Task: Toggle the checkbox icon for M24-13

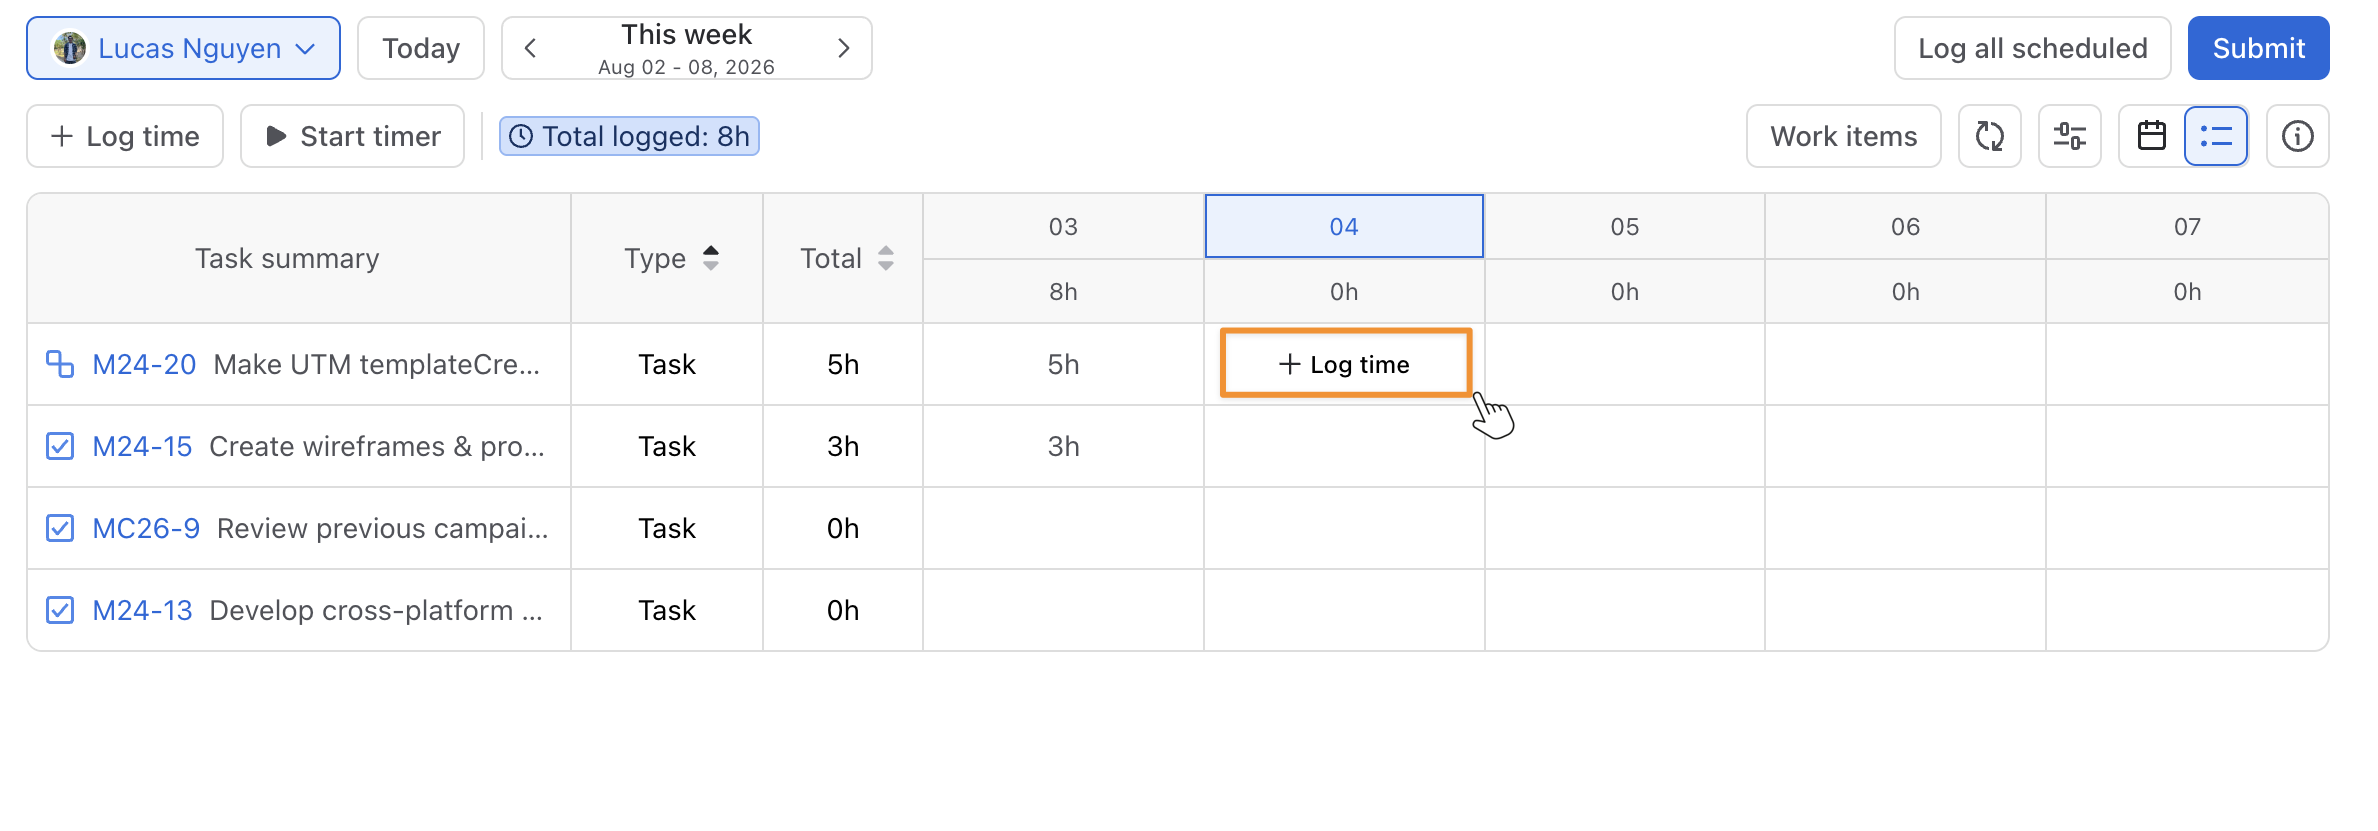Action: pyautogui.click(x=60, y=610)
